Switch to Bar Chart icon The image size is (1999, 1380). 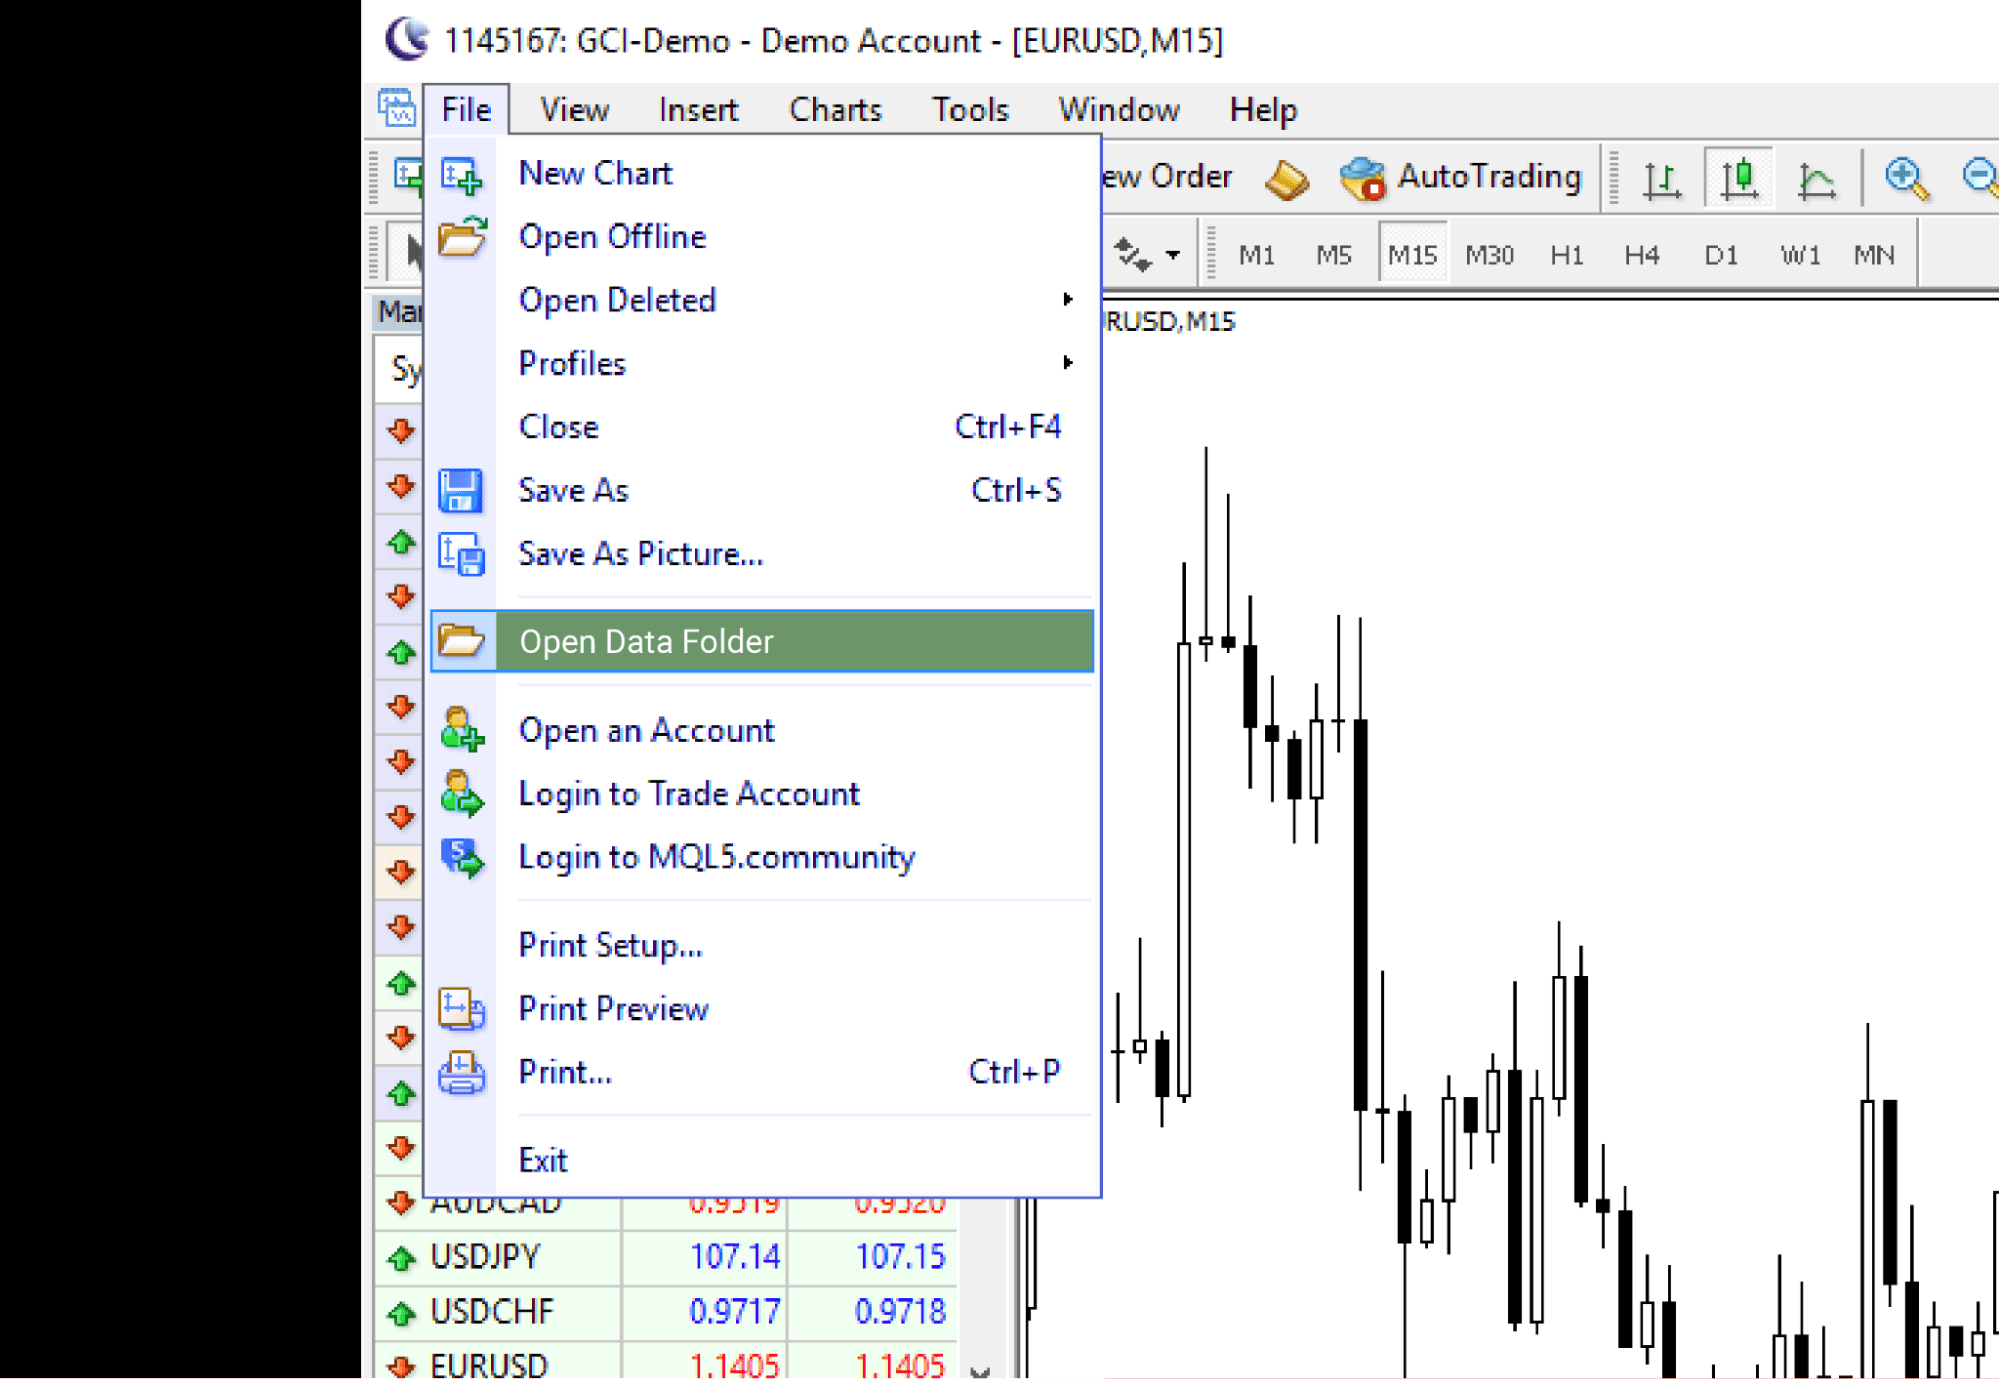1661,180
